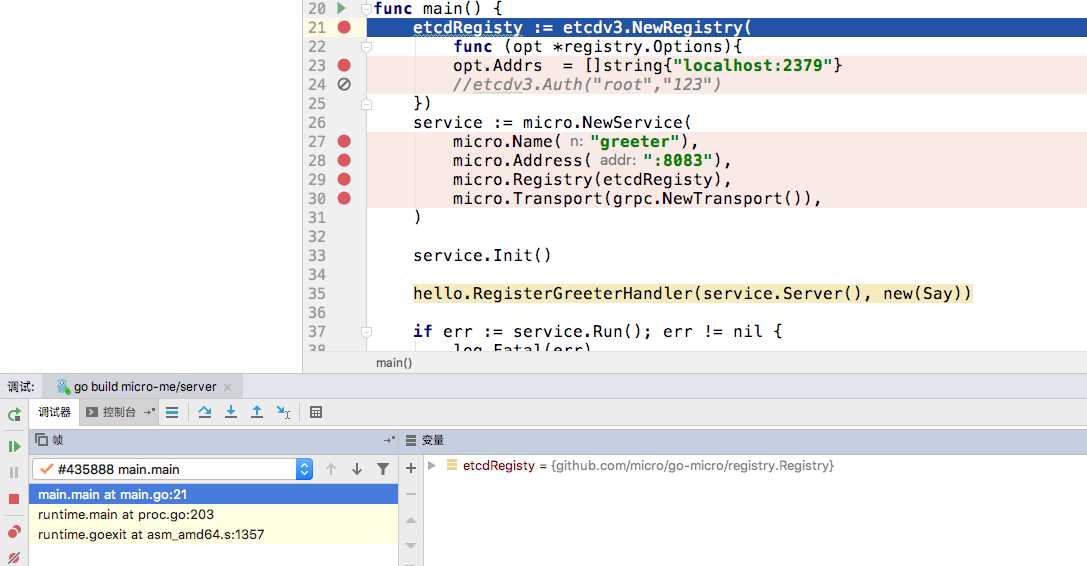Toggle the breakpoint on line 27

[x=344, y=141]
